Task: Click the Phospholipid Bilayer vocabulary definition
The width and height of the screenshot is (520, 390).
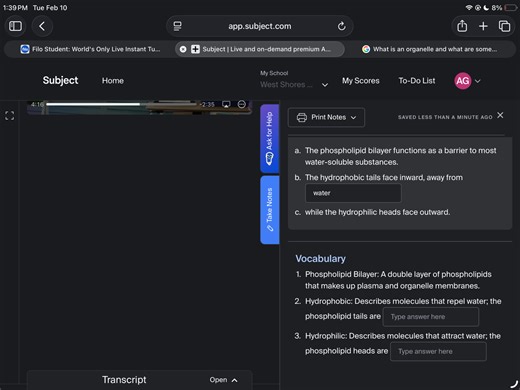Action: tap(398, 280)
